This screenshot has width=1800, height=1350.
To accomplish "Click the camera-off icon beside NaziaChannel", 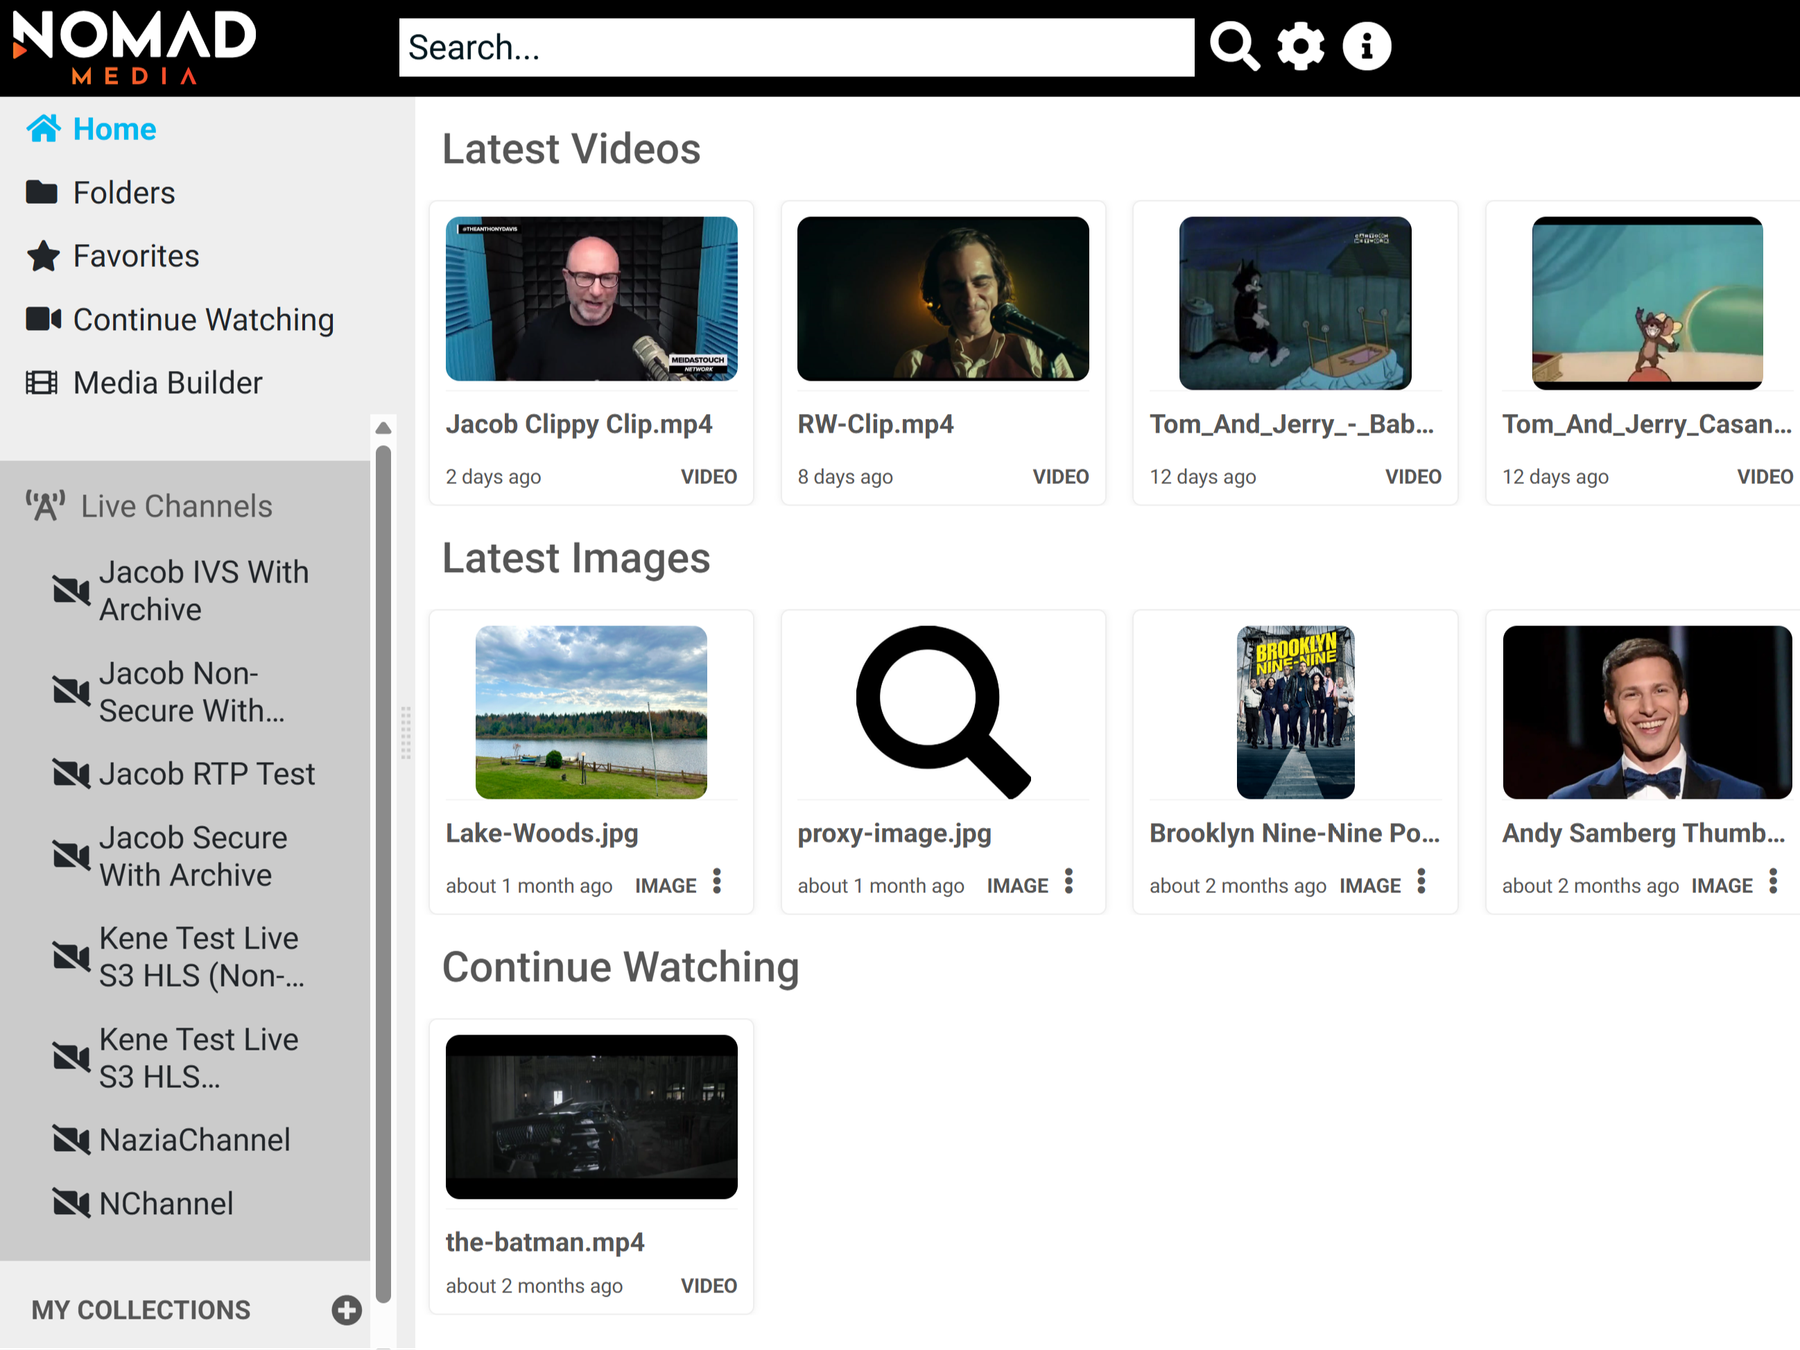I will click(71, 1140).
